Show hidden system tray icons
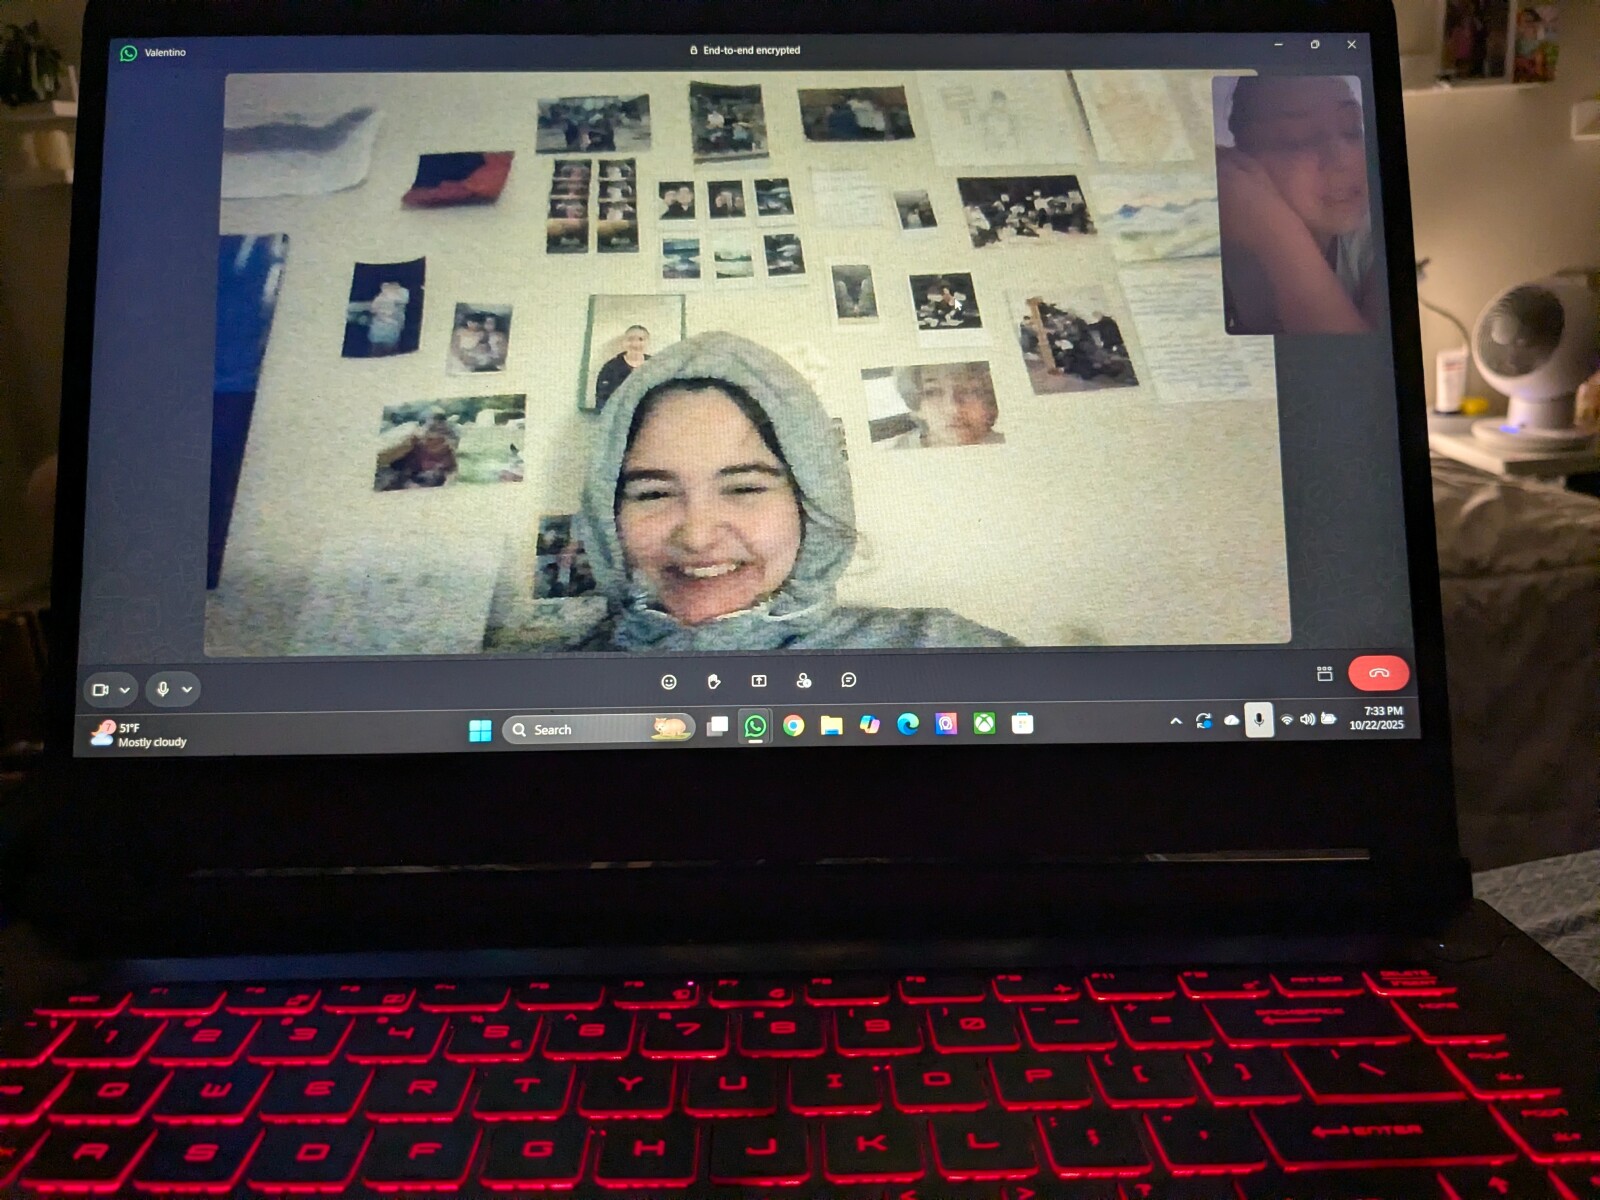The width and height of the screenshot is (1600, 1200). (1176, 721)
